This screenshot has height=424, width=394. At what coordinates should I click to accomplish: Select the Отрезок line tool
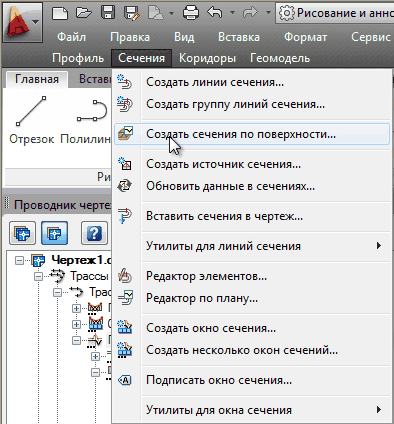[31, 120]
